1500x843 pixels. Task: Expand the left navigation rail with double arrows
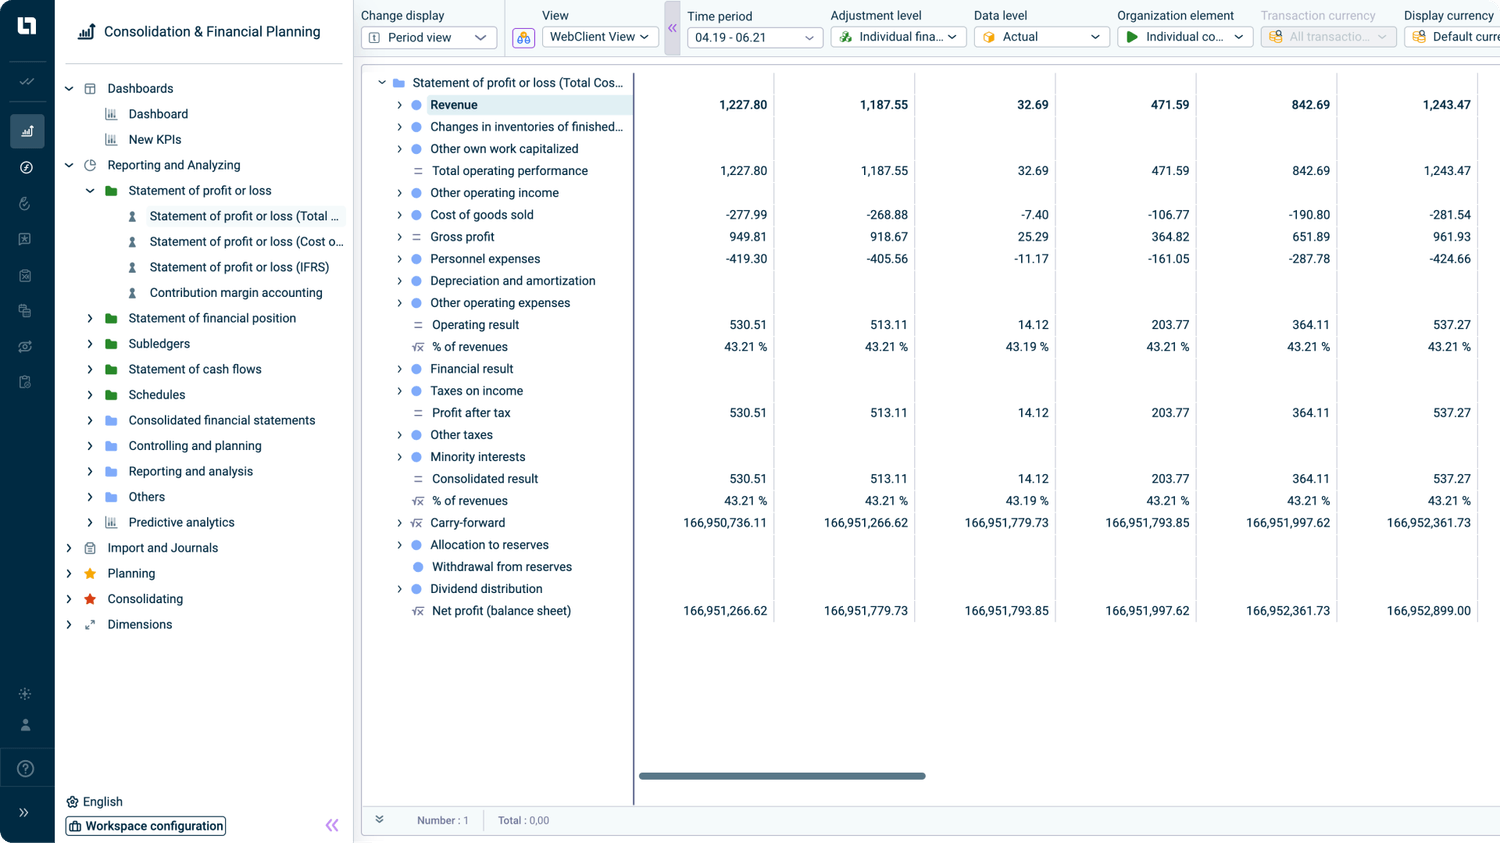pyautogui.click(x=24, y=813)
